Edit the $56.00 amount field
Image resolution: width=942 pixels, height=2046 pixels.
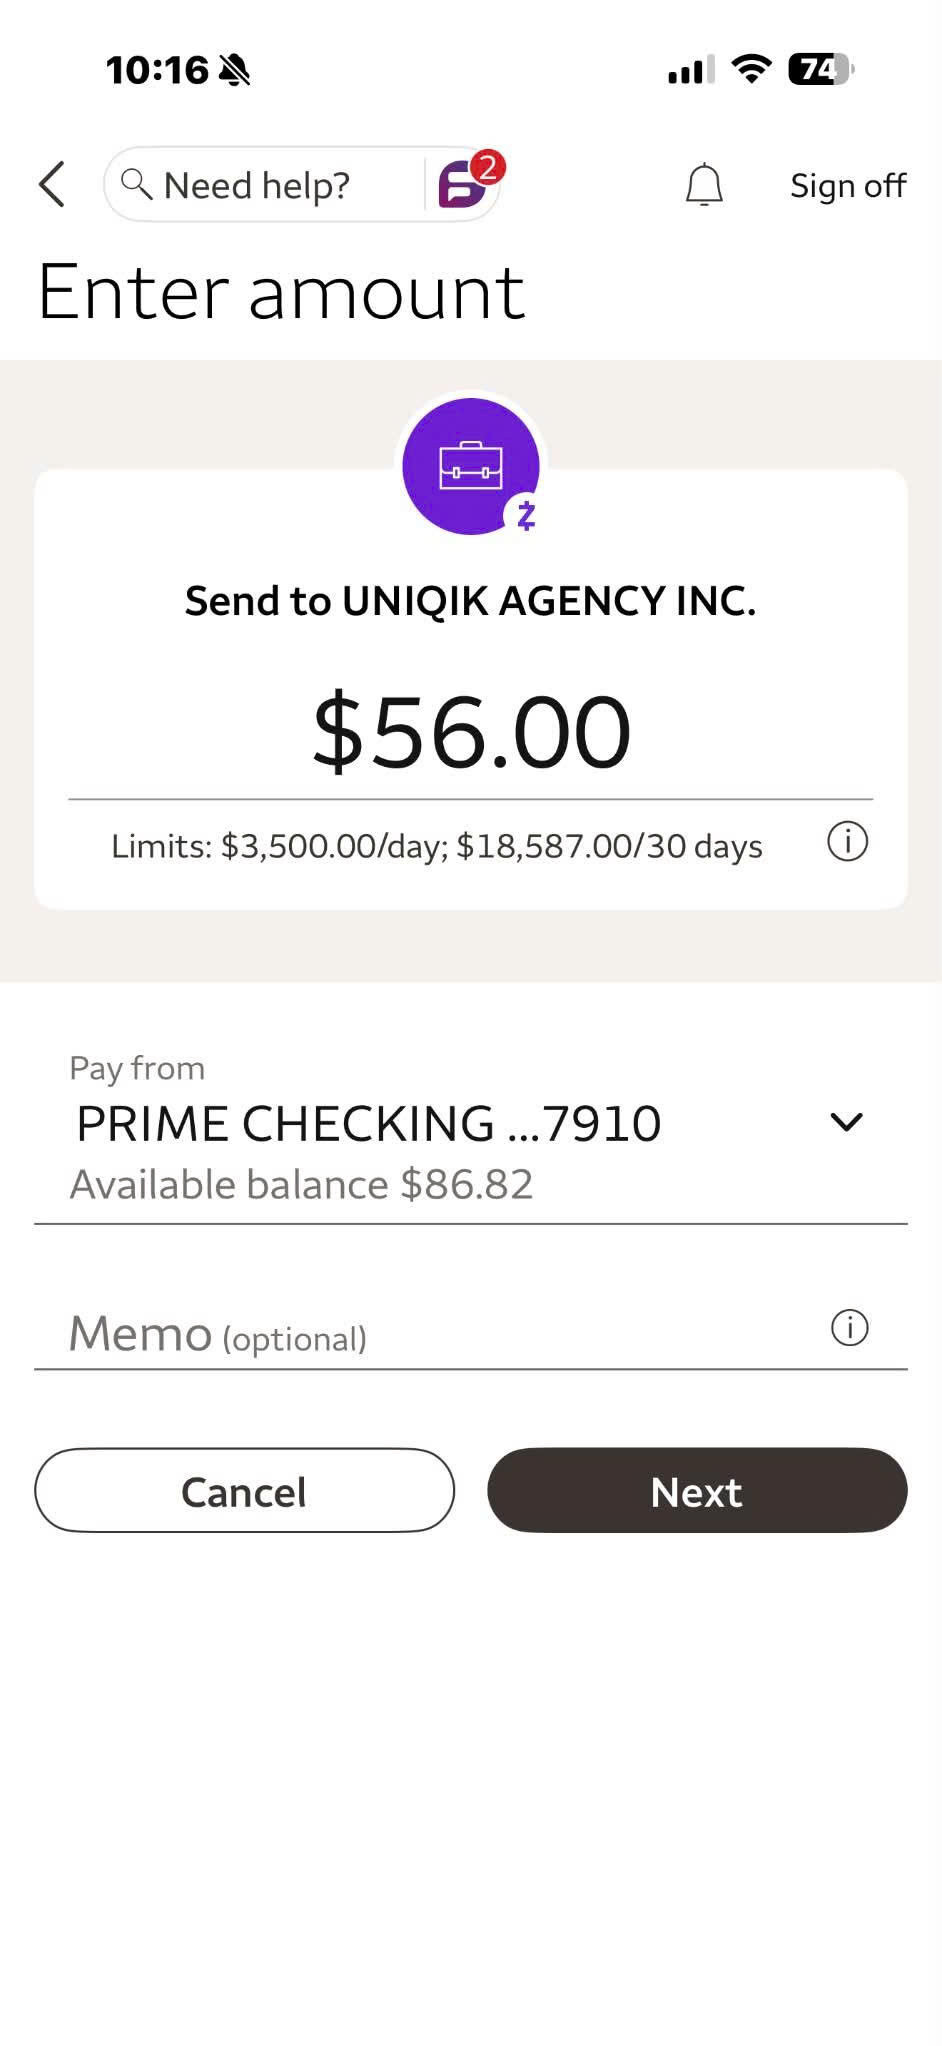click(471, 732)
